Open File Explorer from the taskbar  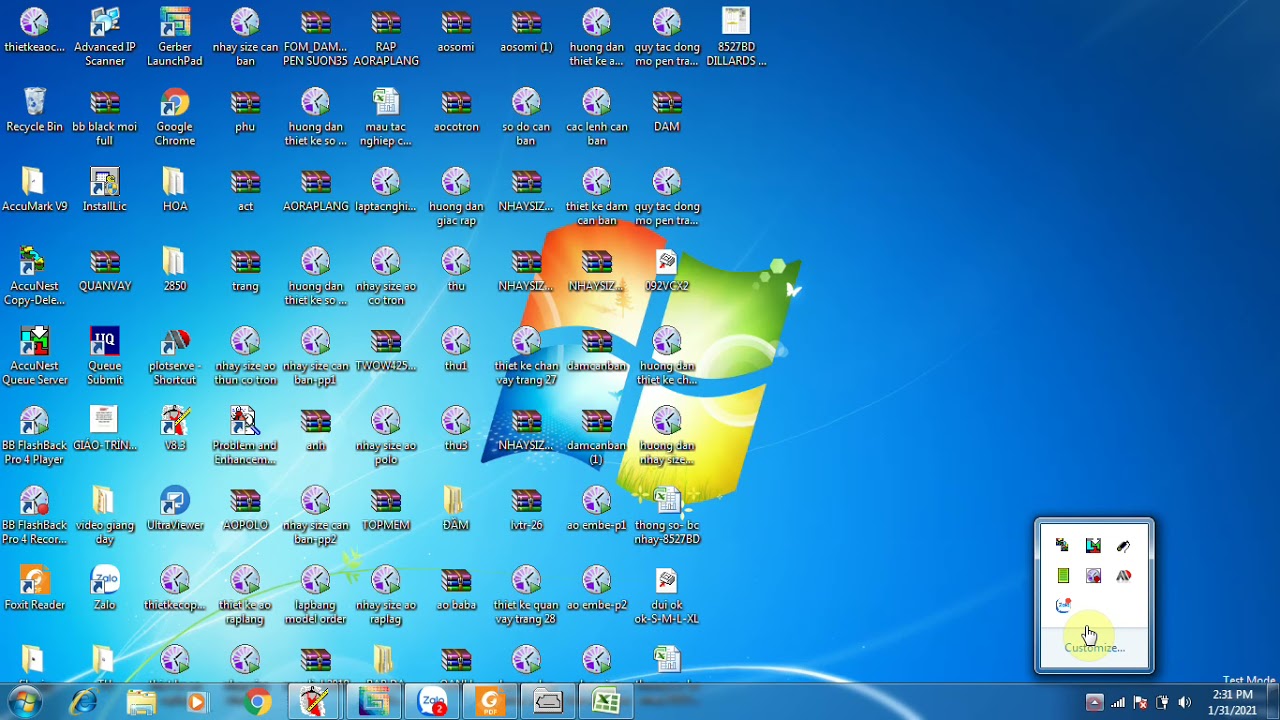[x=141, y=703]
